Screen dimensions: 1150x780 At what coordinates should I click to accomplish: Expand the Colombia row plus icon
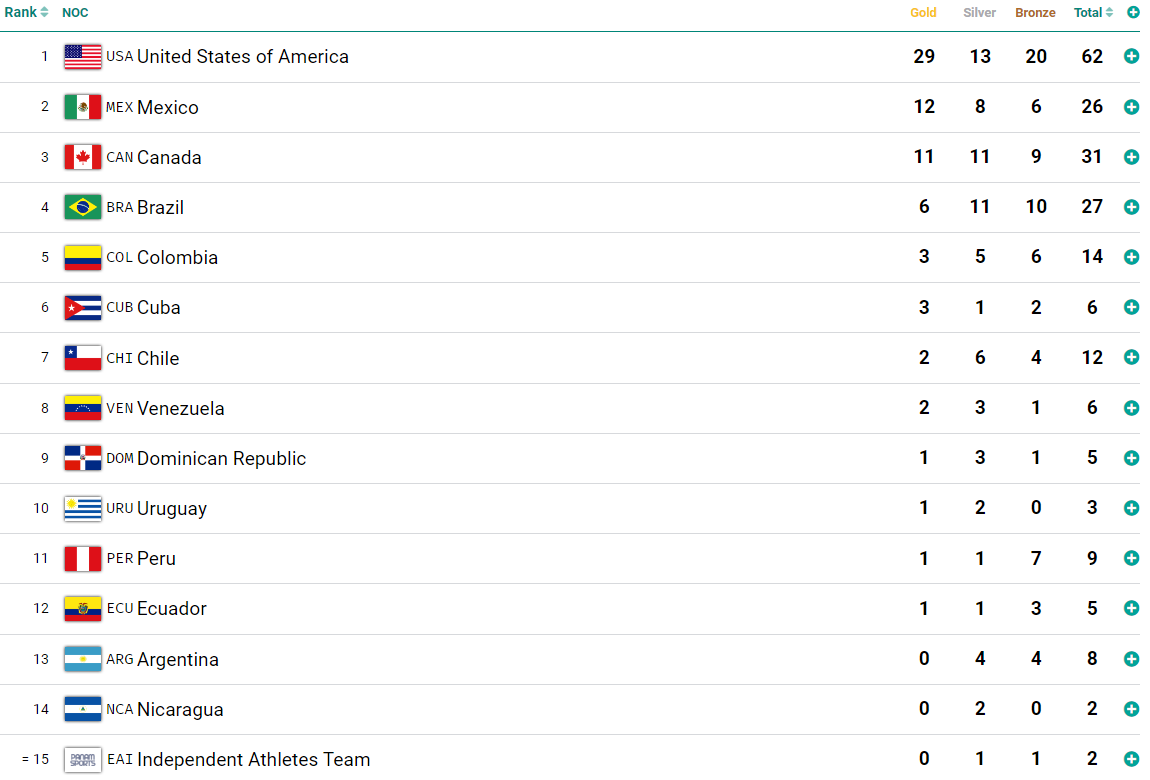click(x=1131, y=257)
